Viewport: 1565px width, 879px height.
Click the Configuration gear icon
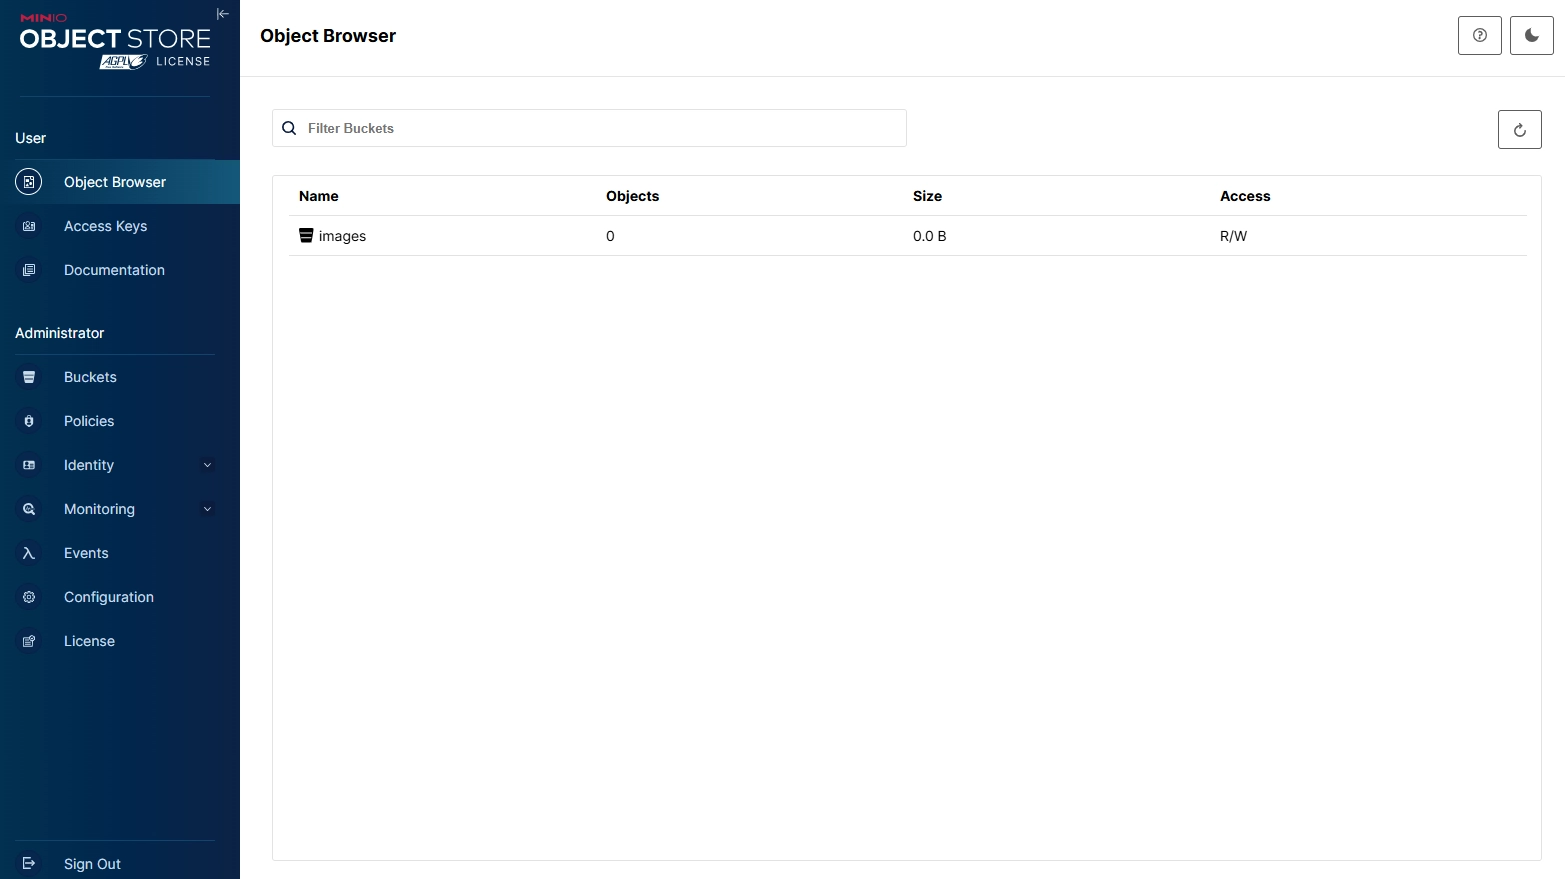point(29,597)
